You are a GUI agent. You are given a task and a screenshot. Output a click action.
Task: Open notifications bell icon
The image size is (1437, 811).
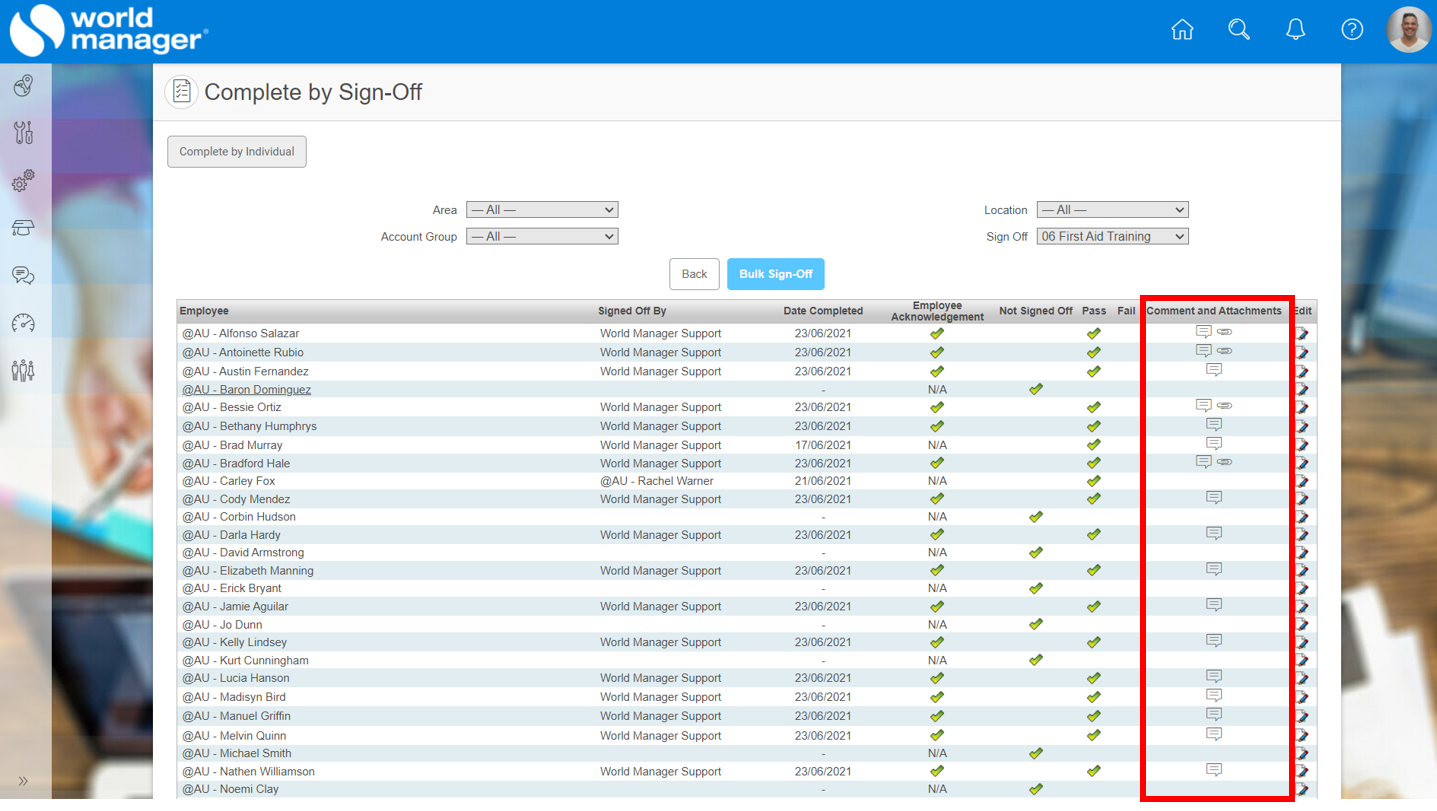pyautogui.click(x=1295, y=30)
